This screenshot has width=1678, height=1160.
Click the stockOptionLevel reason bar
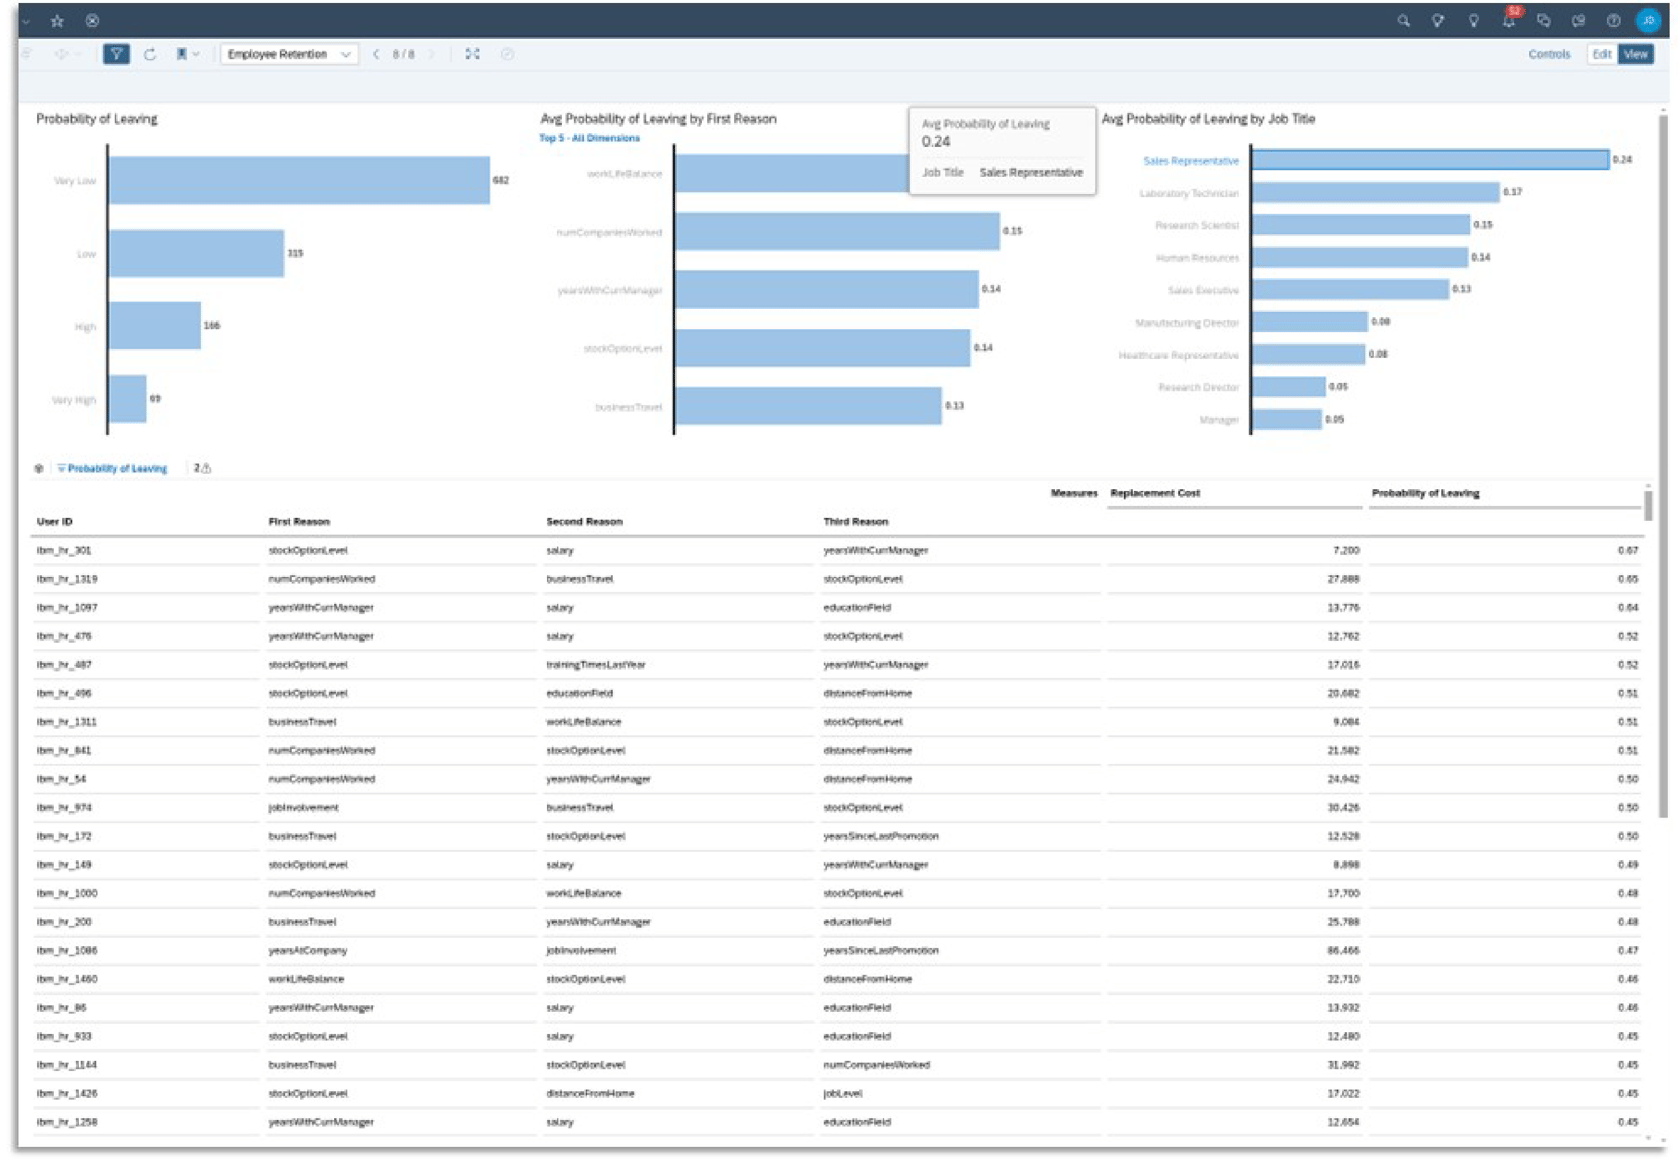pyautogui.click(x=822, y=348)
